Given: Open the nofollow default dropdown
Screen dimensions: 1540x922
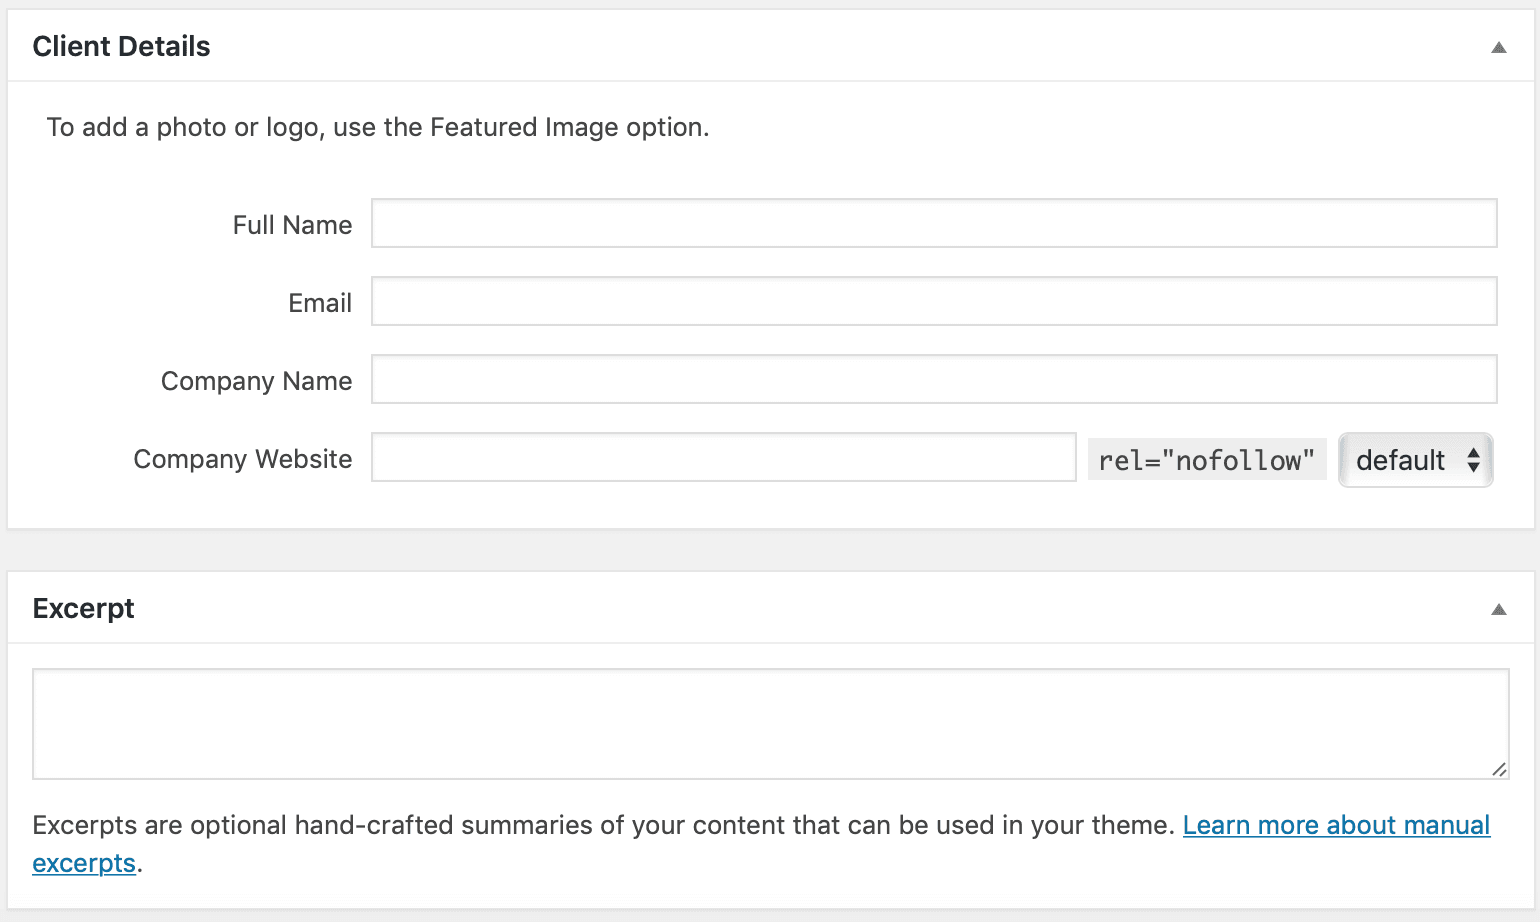Looking at the screenshot, I should pyautogui.click(x=1415, y=460).
